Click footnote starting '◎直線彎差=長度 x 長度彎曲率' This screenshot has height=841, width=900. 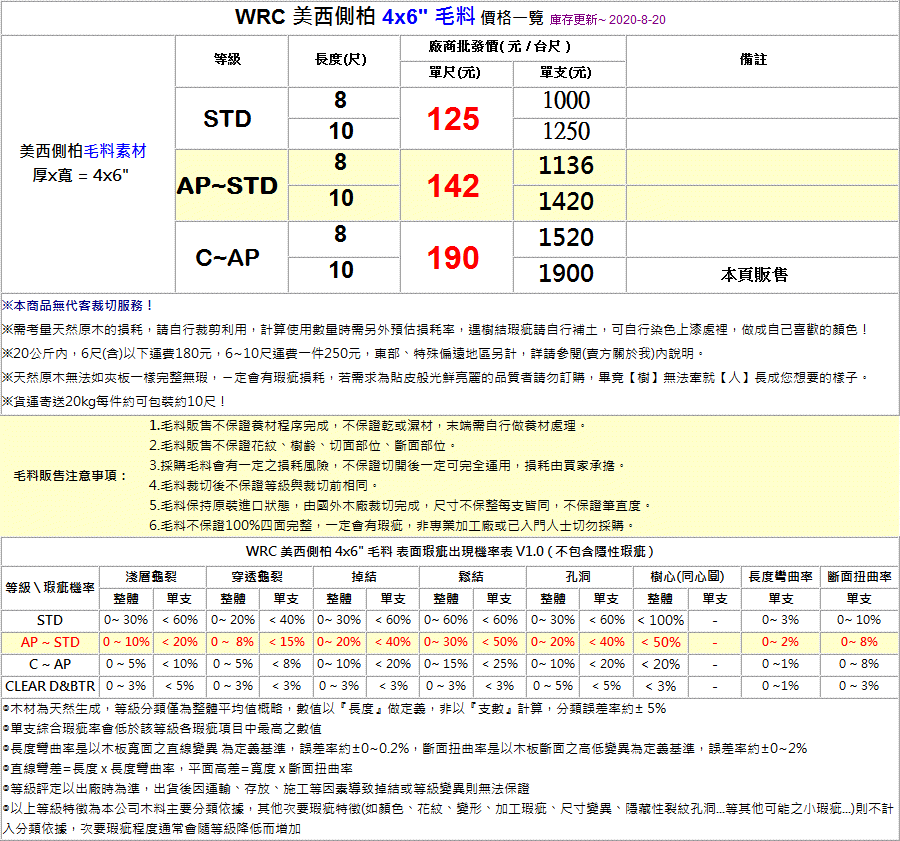click(x=177, y=769)
